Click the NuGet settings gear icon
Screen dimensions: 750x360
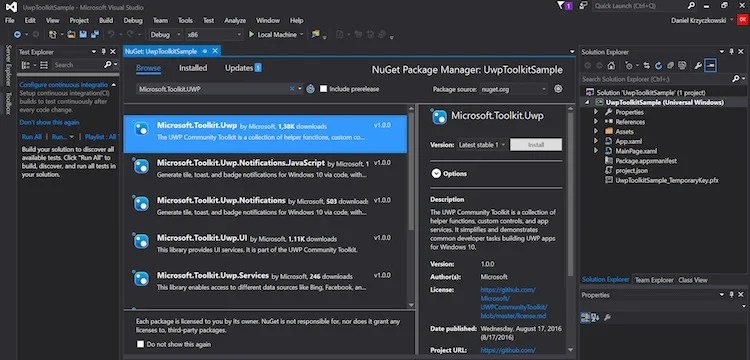click(558, 89)
